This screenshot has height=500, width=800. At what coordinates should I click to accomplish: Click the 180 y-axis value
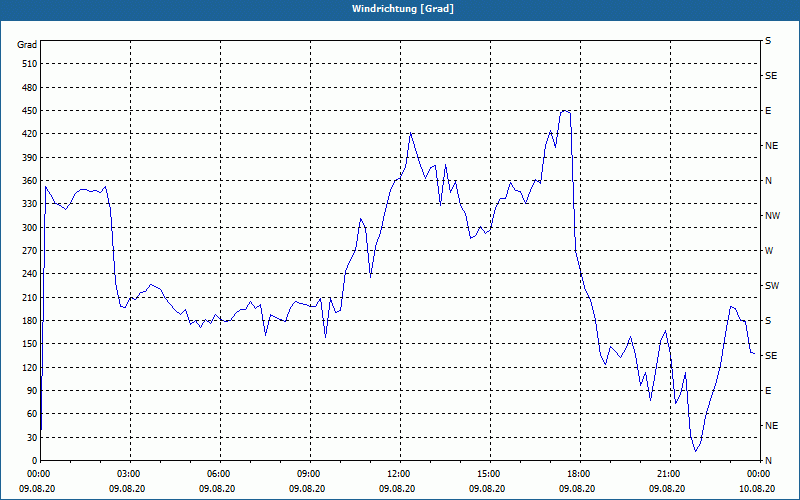tap(30, 320)
